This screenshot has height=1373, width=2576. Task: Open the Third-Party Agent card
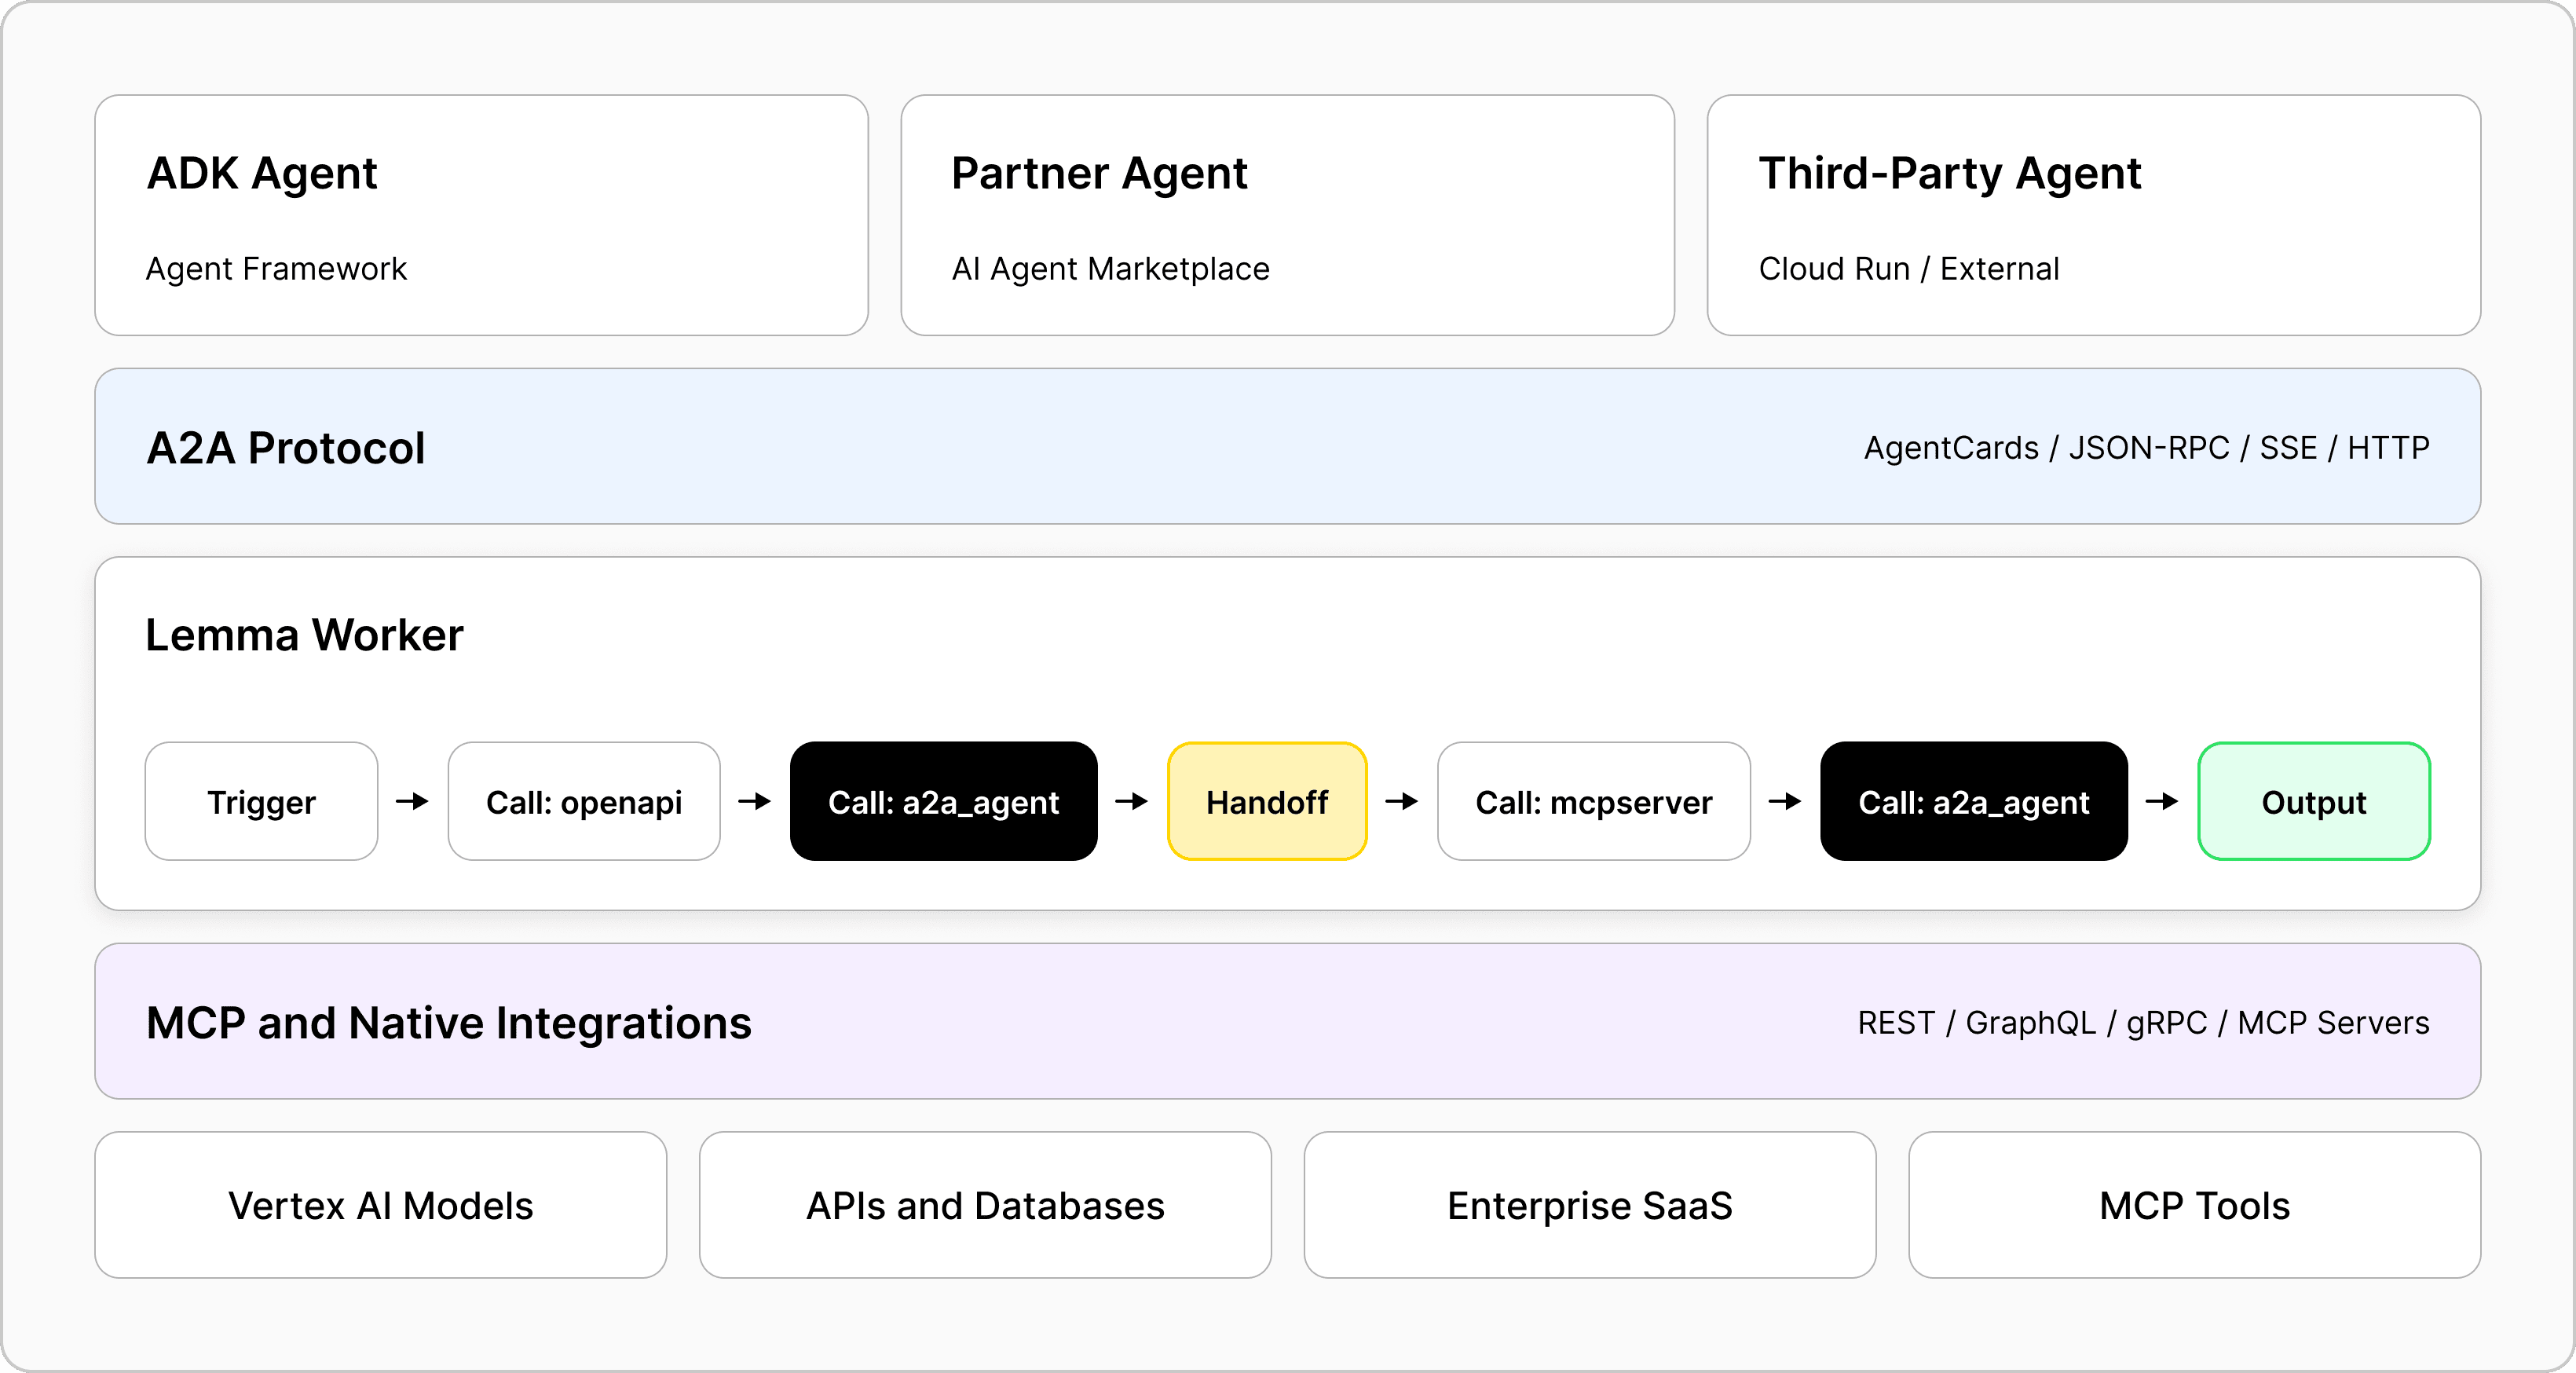click(2093, 215)
